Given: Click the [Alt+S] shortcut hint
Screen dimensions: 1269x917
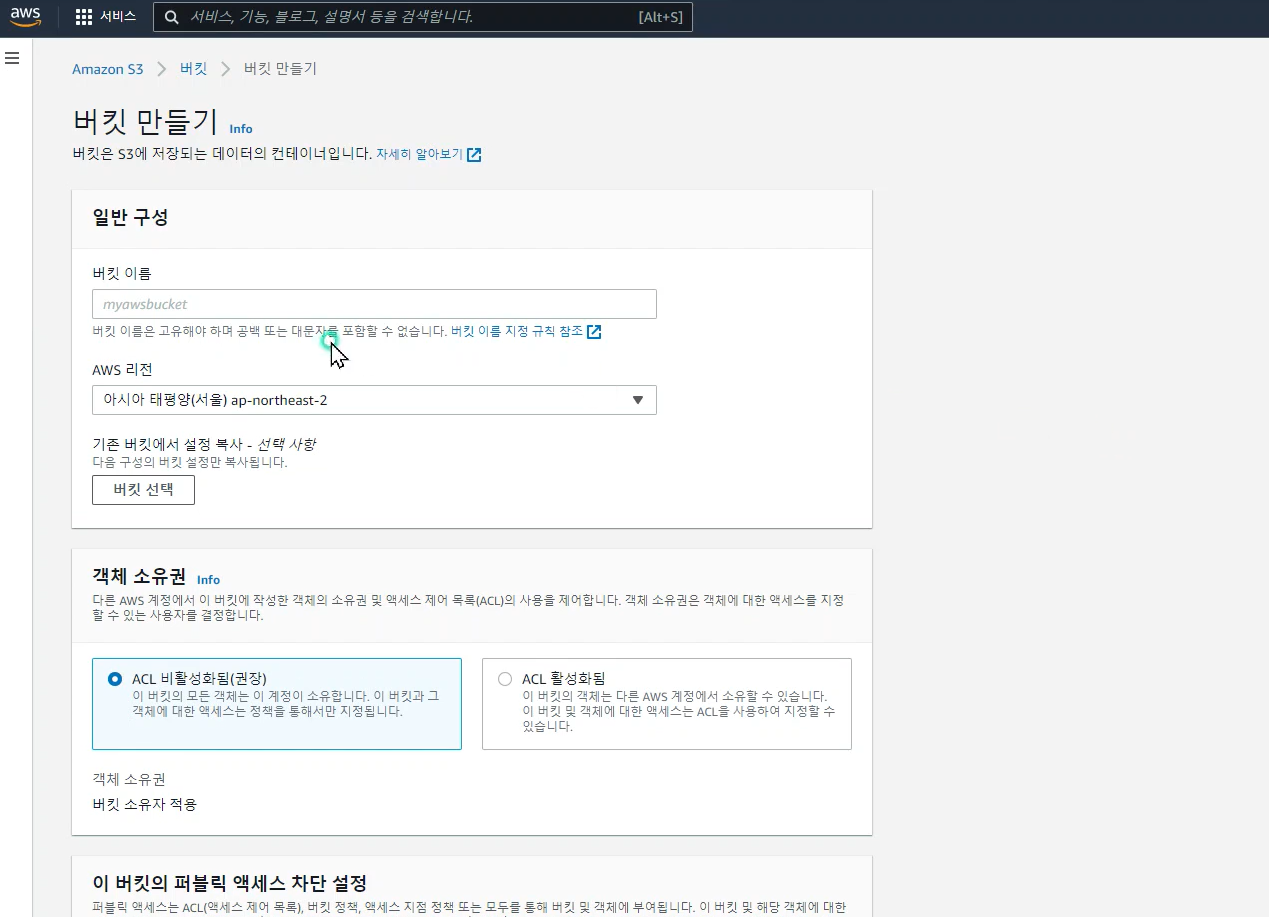Looking at the screenshot, I should coord(661,17).
